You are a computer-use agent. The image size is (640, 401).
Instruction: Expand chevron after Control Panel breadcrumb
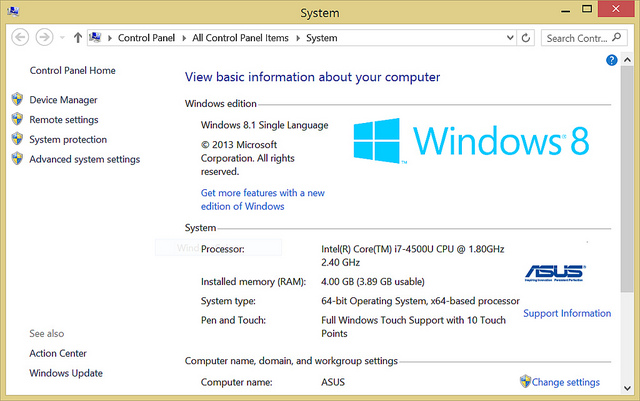click(184, 38)
